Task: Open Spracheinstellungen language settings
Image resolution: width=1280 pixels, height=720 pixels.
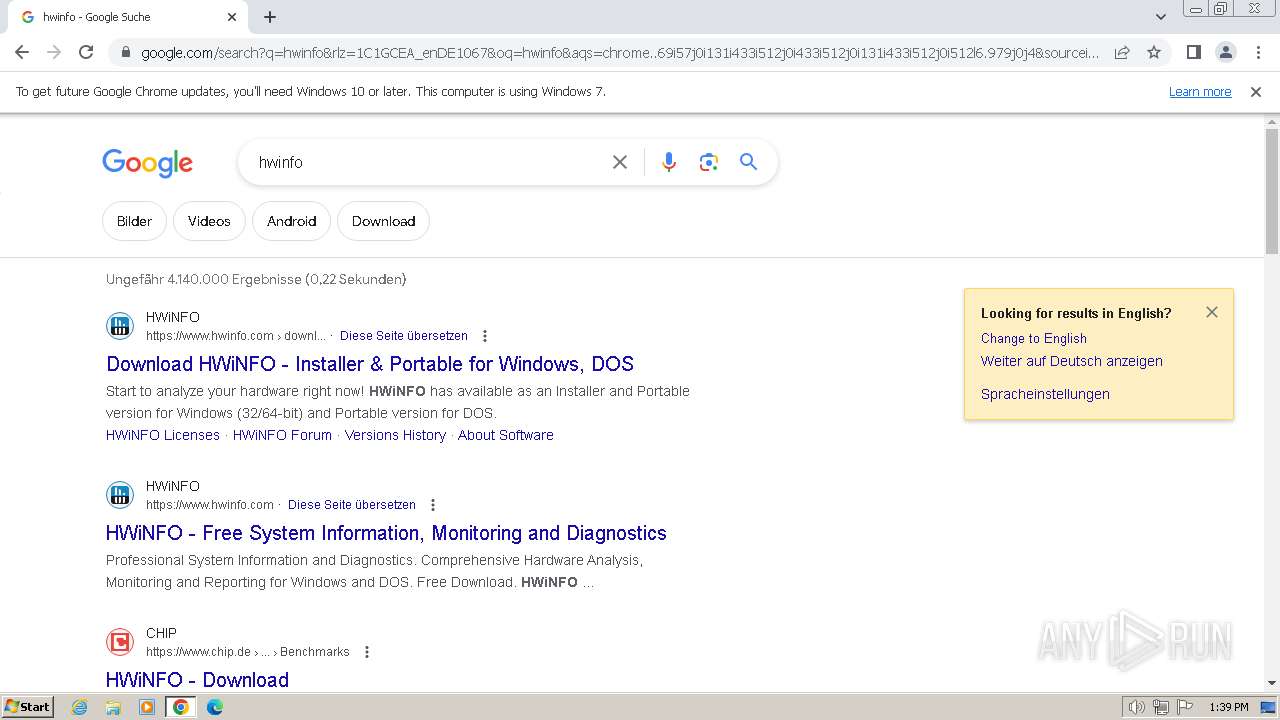Action: tap(1045, 394)
